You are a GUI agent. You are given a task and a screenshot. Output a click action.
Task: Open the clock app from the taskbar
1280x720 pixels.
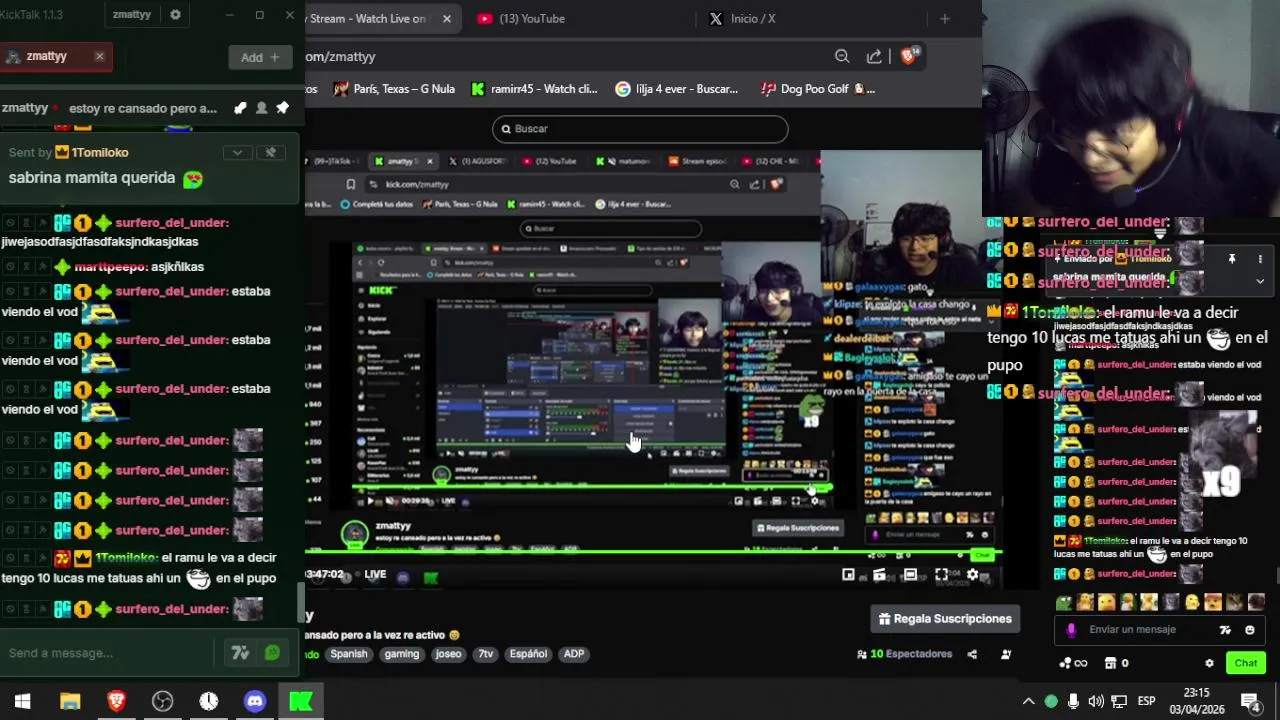[209, 701]
